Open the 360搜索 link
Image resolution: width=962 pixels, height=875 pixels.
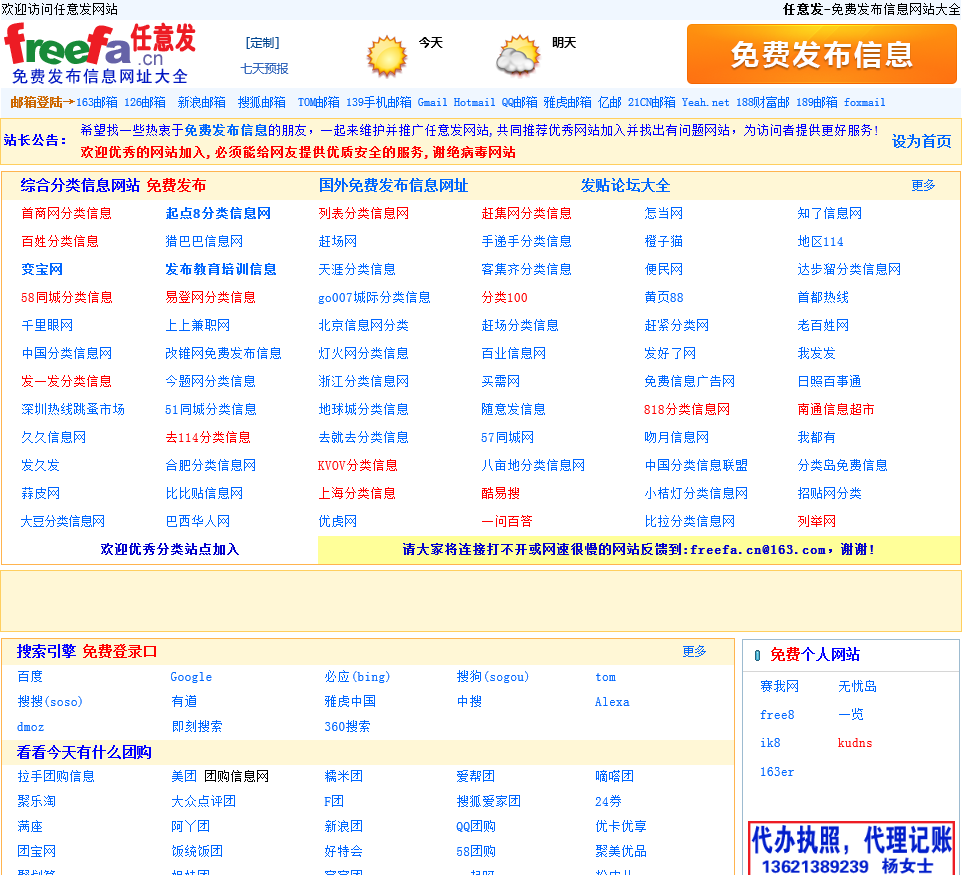point(347,727)
